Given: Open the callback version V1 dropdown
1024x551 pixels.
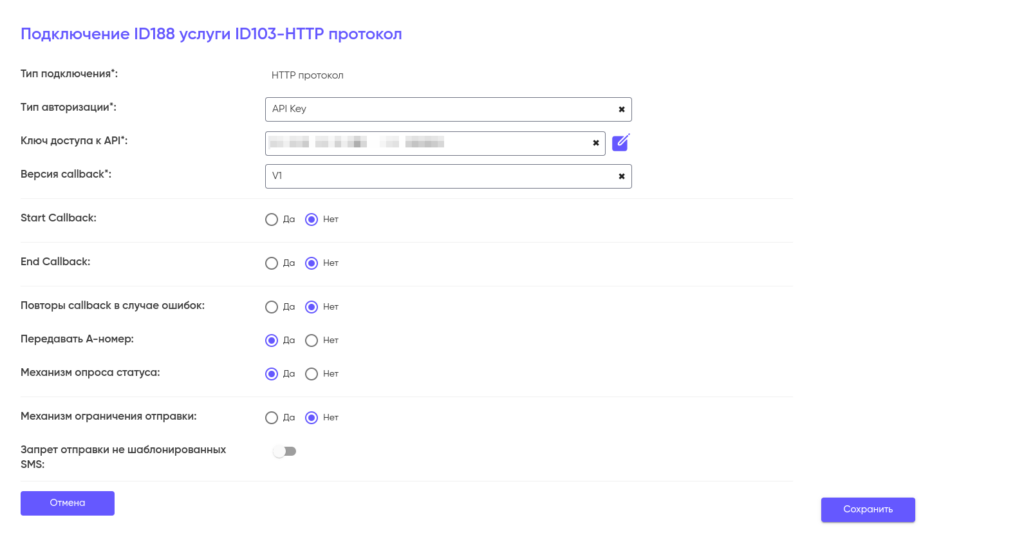Looking at the screenshot, I should (440, 176).
